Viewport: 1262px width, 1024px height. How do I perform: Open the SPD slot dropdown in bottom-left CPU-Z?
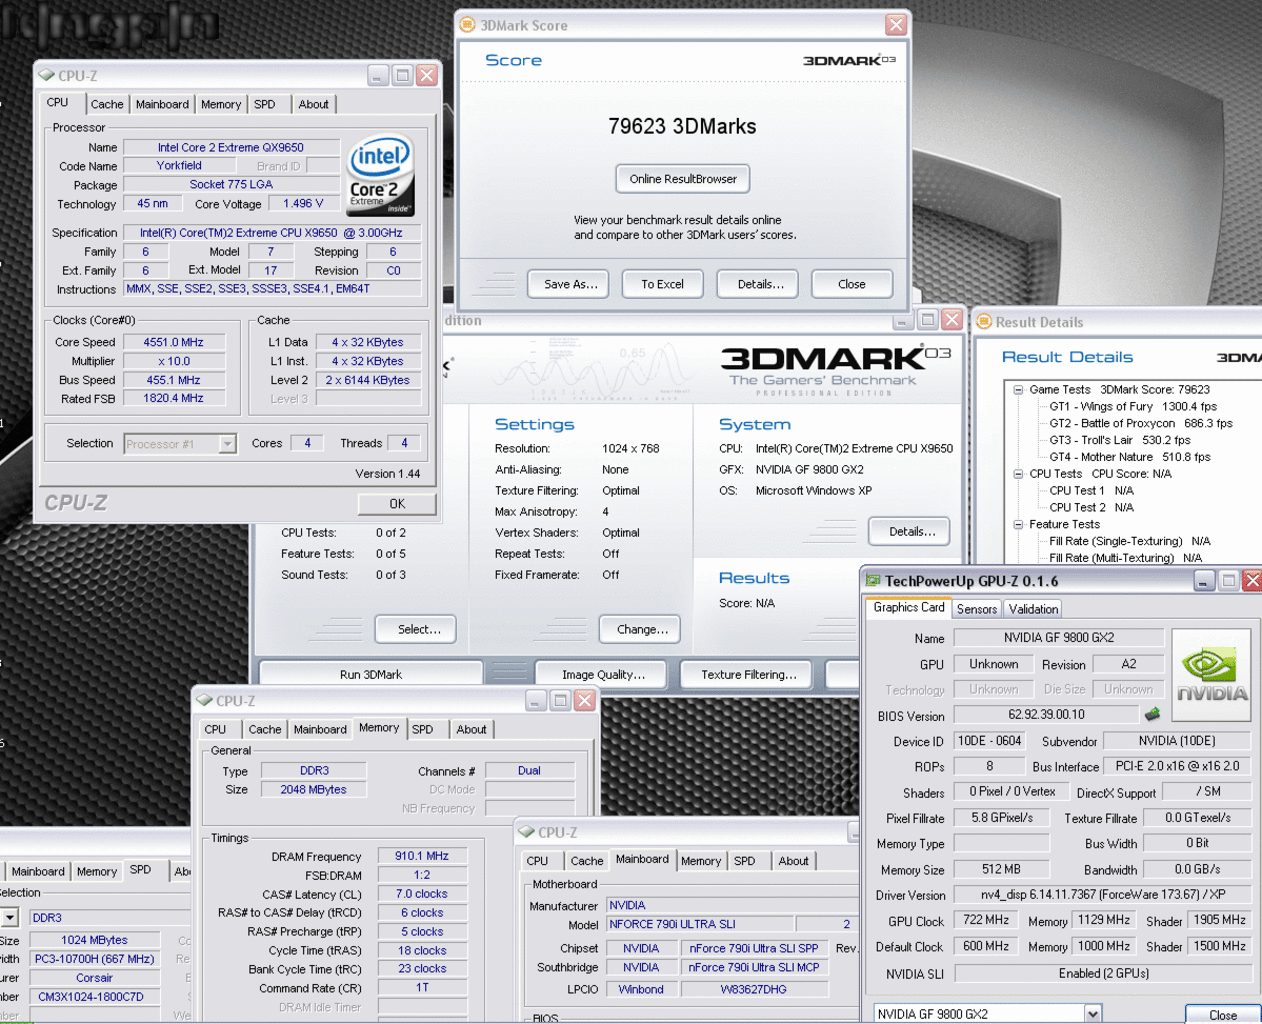tap(10, 917)
